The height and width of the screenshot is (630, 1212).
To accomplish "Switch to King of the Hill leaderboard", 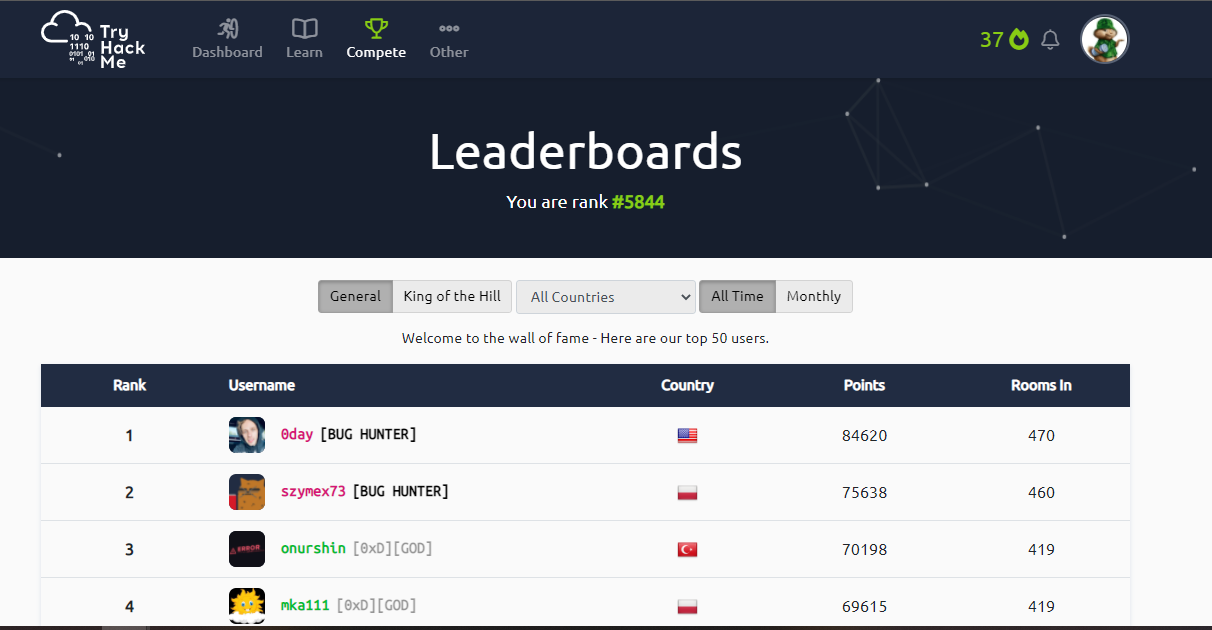I will (x=452, y=296).
